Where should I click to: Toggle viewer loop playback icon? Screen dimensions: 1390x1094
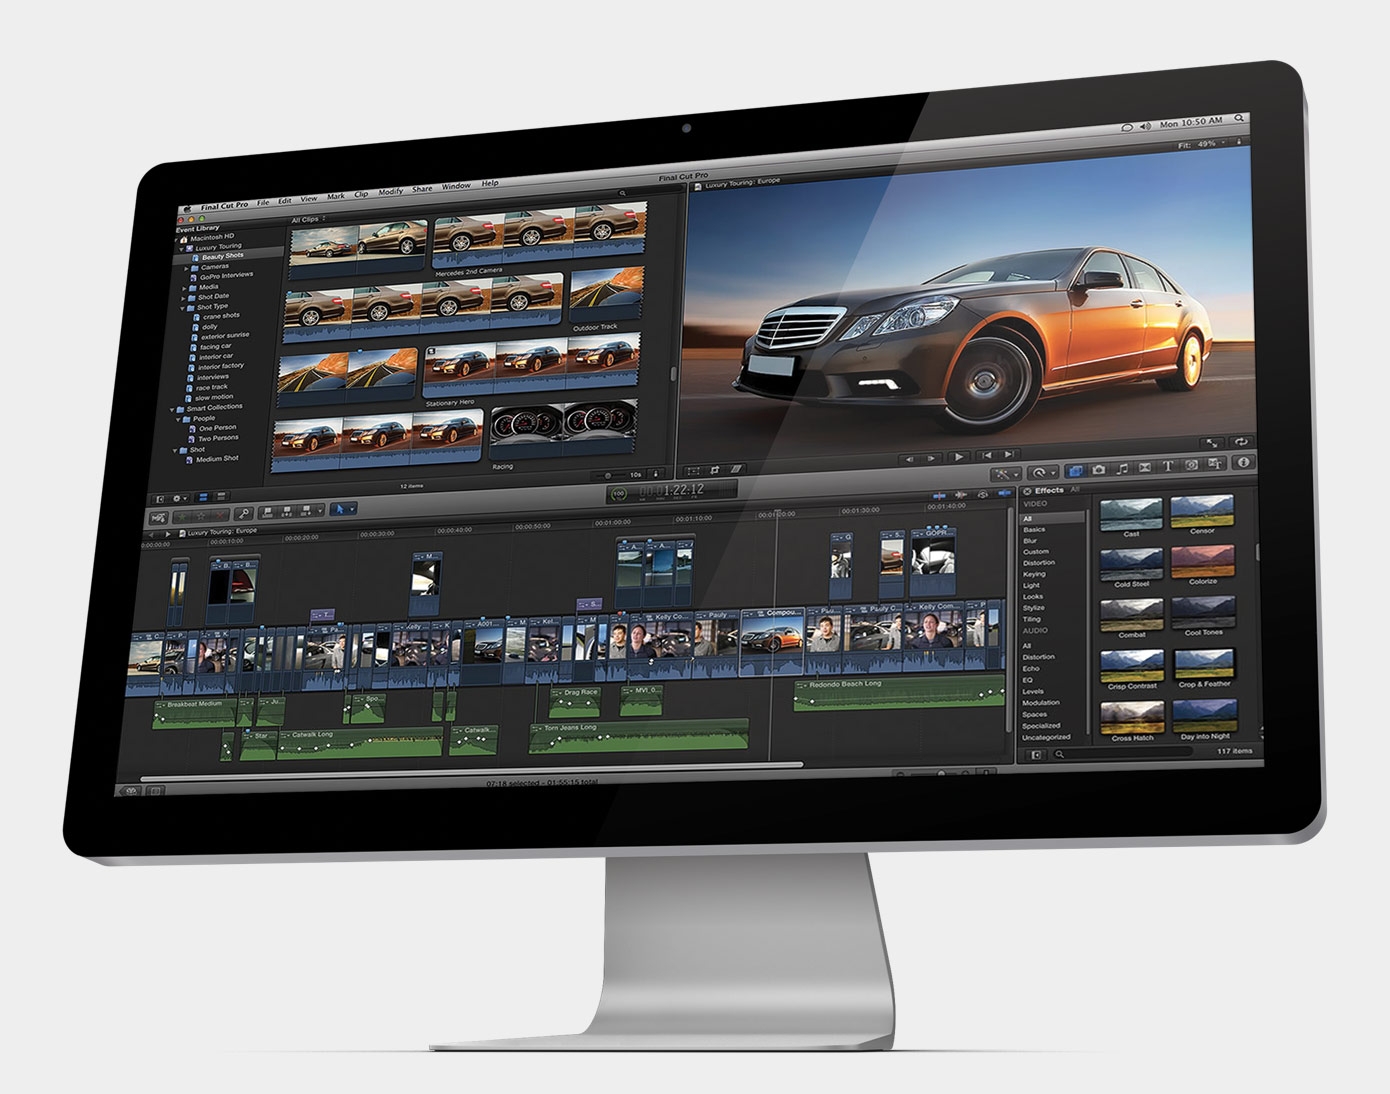[1241, 442]
